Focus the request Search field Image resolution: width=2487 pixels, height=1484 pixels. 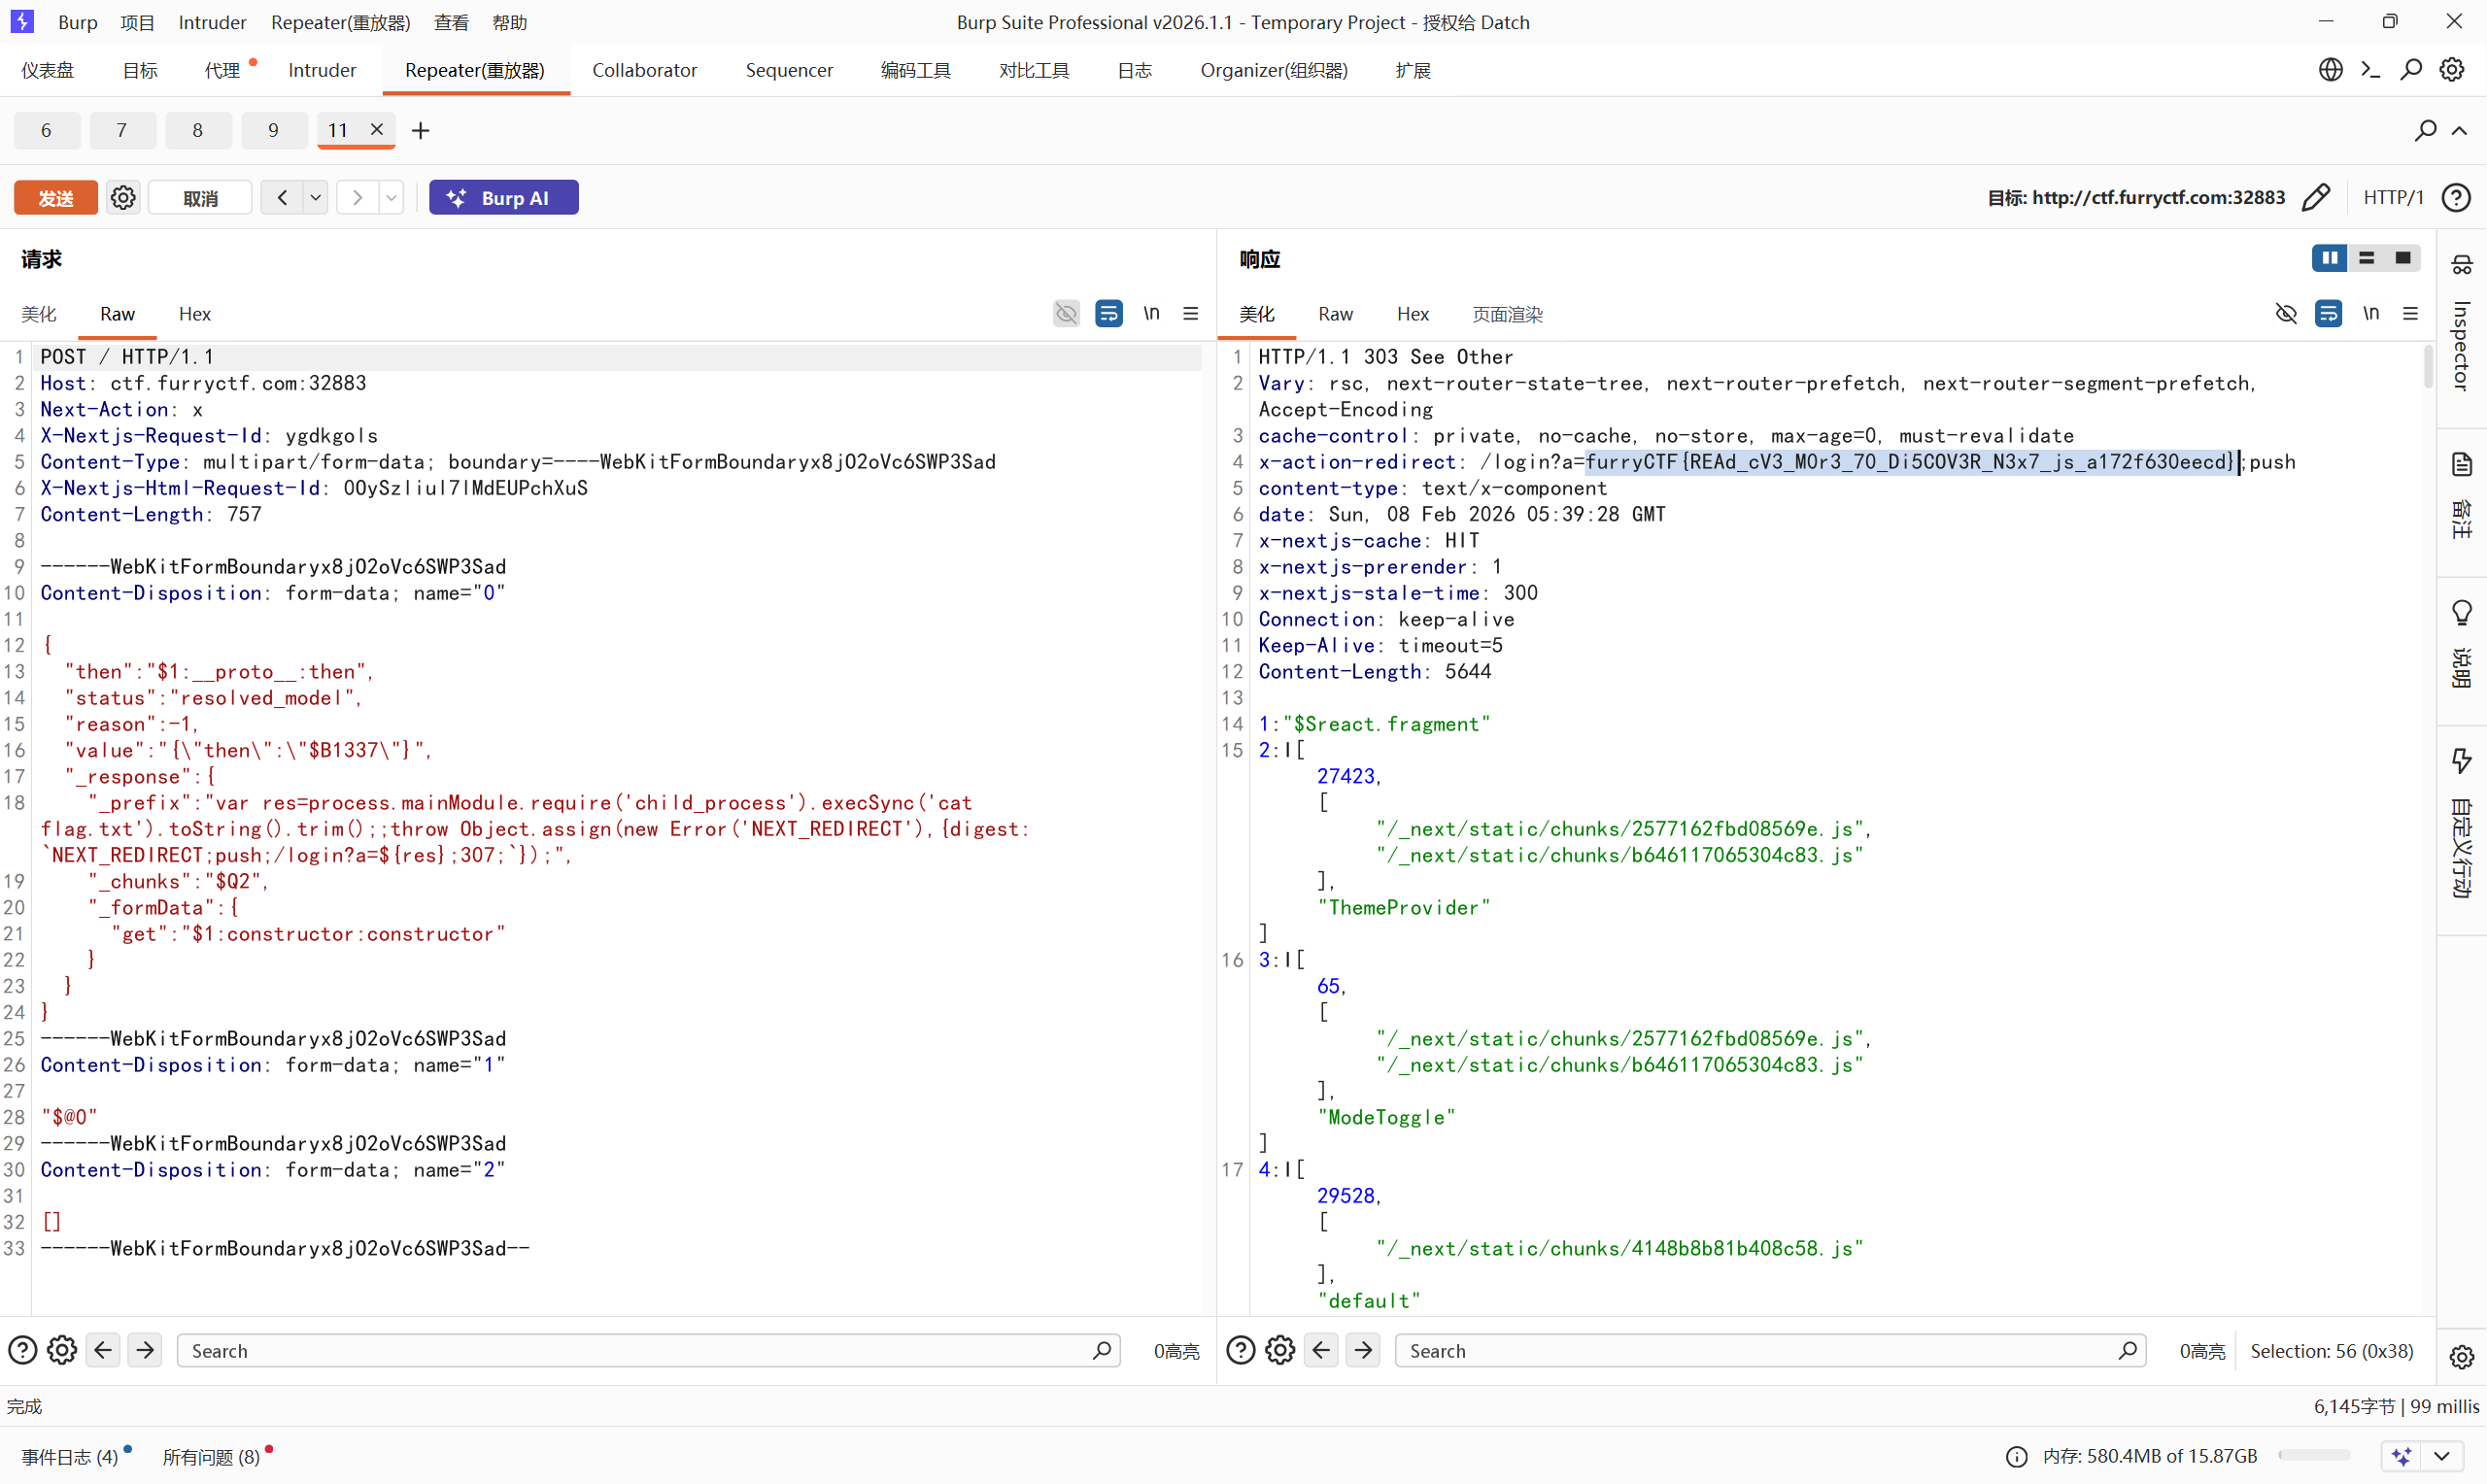pyautogui.click(x=648, y=1351)
